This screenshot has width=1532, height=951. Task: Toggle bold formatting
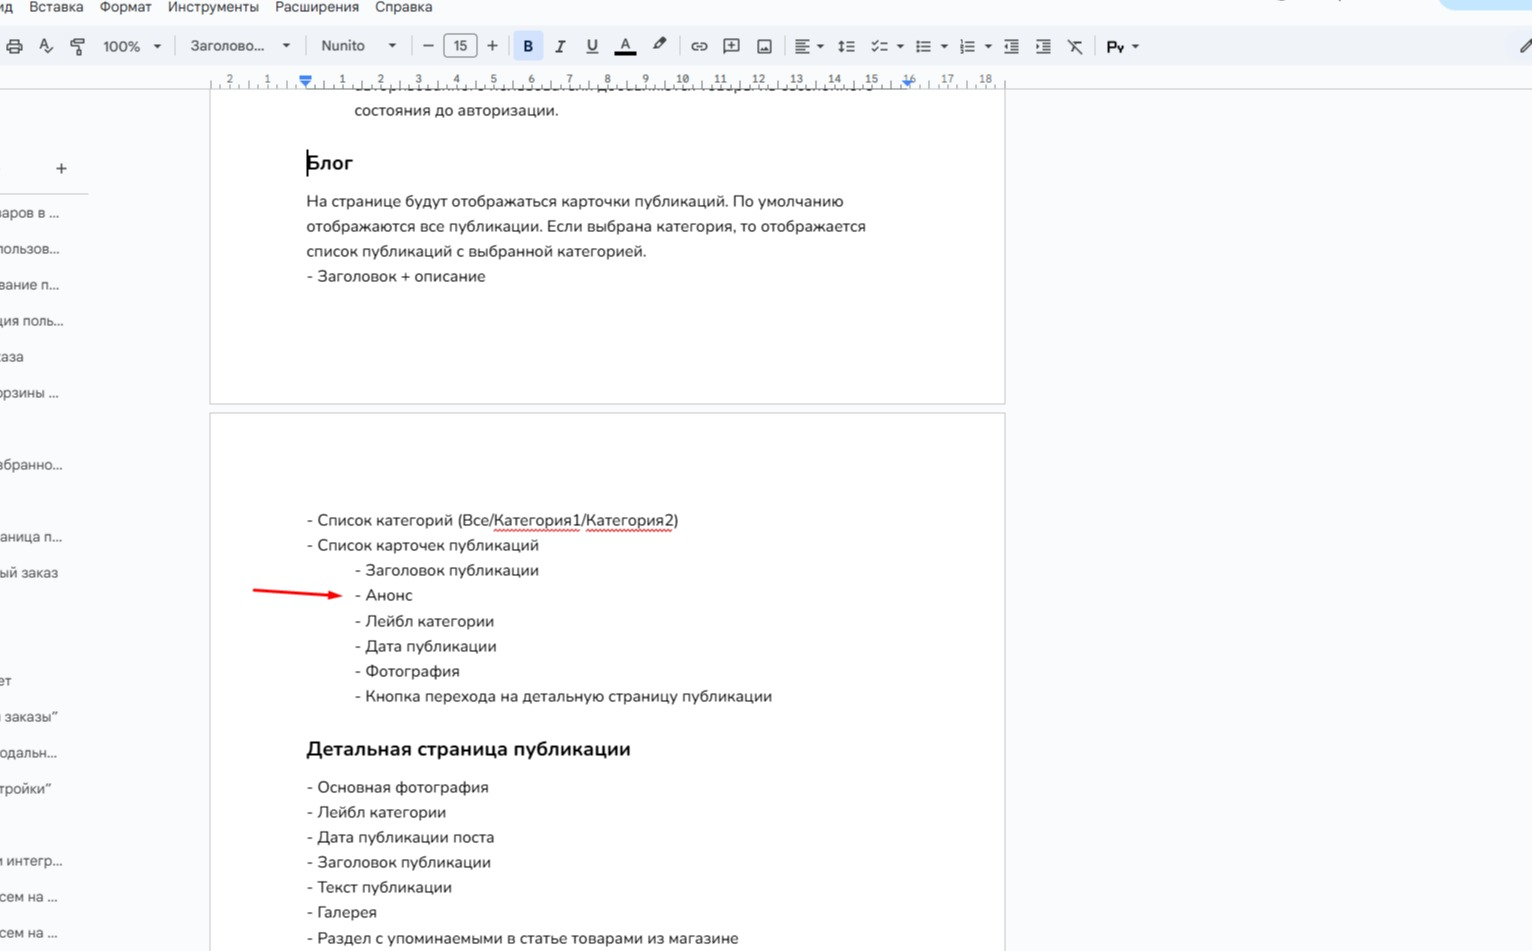527,46
